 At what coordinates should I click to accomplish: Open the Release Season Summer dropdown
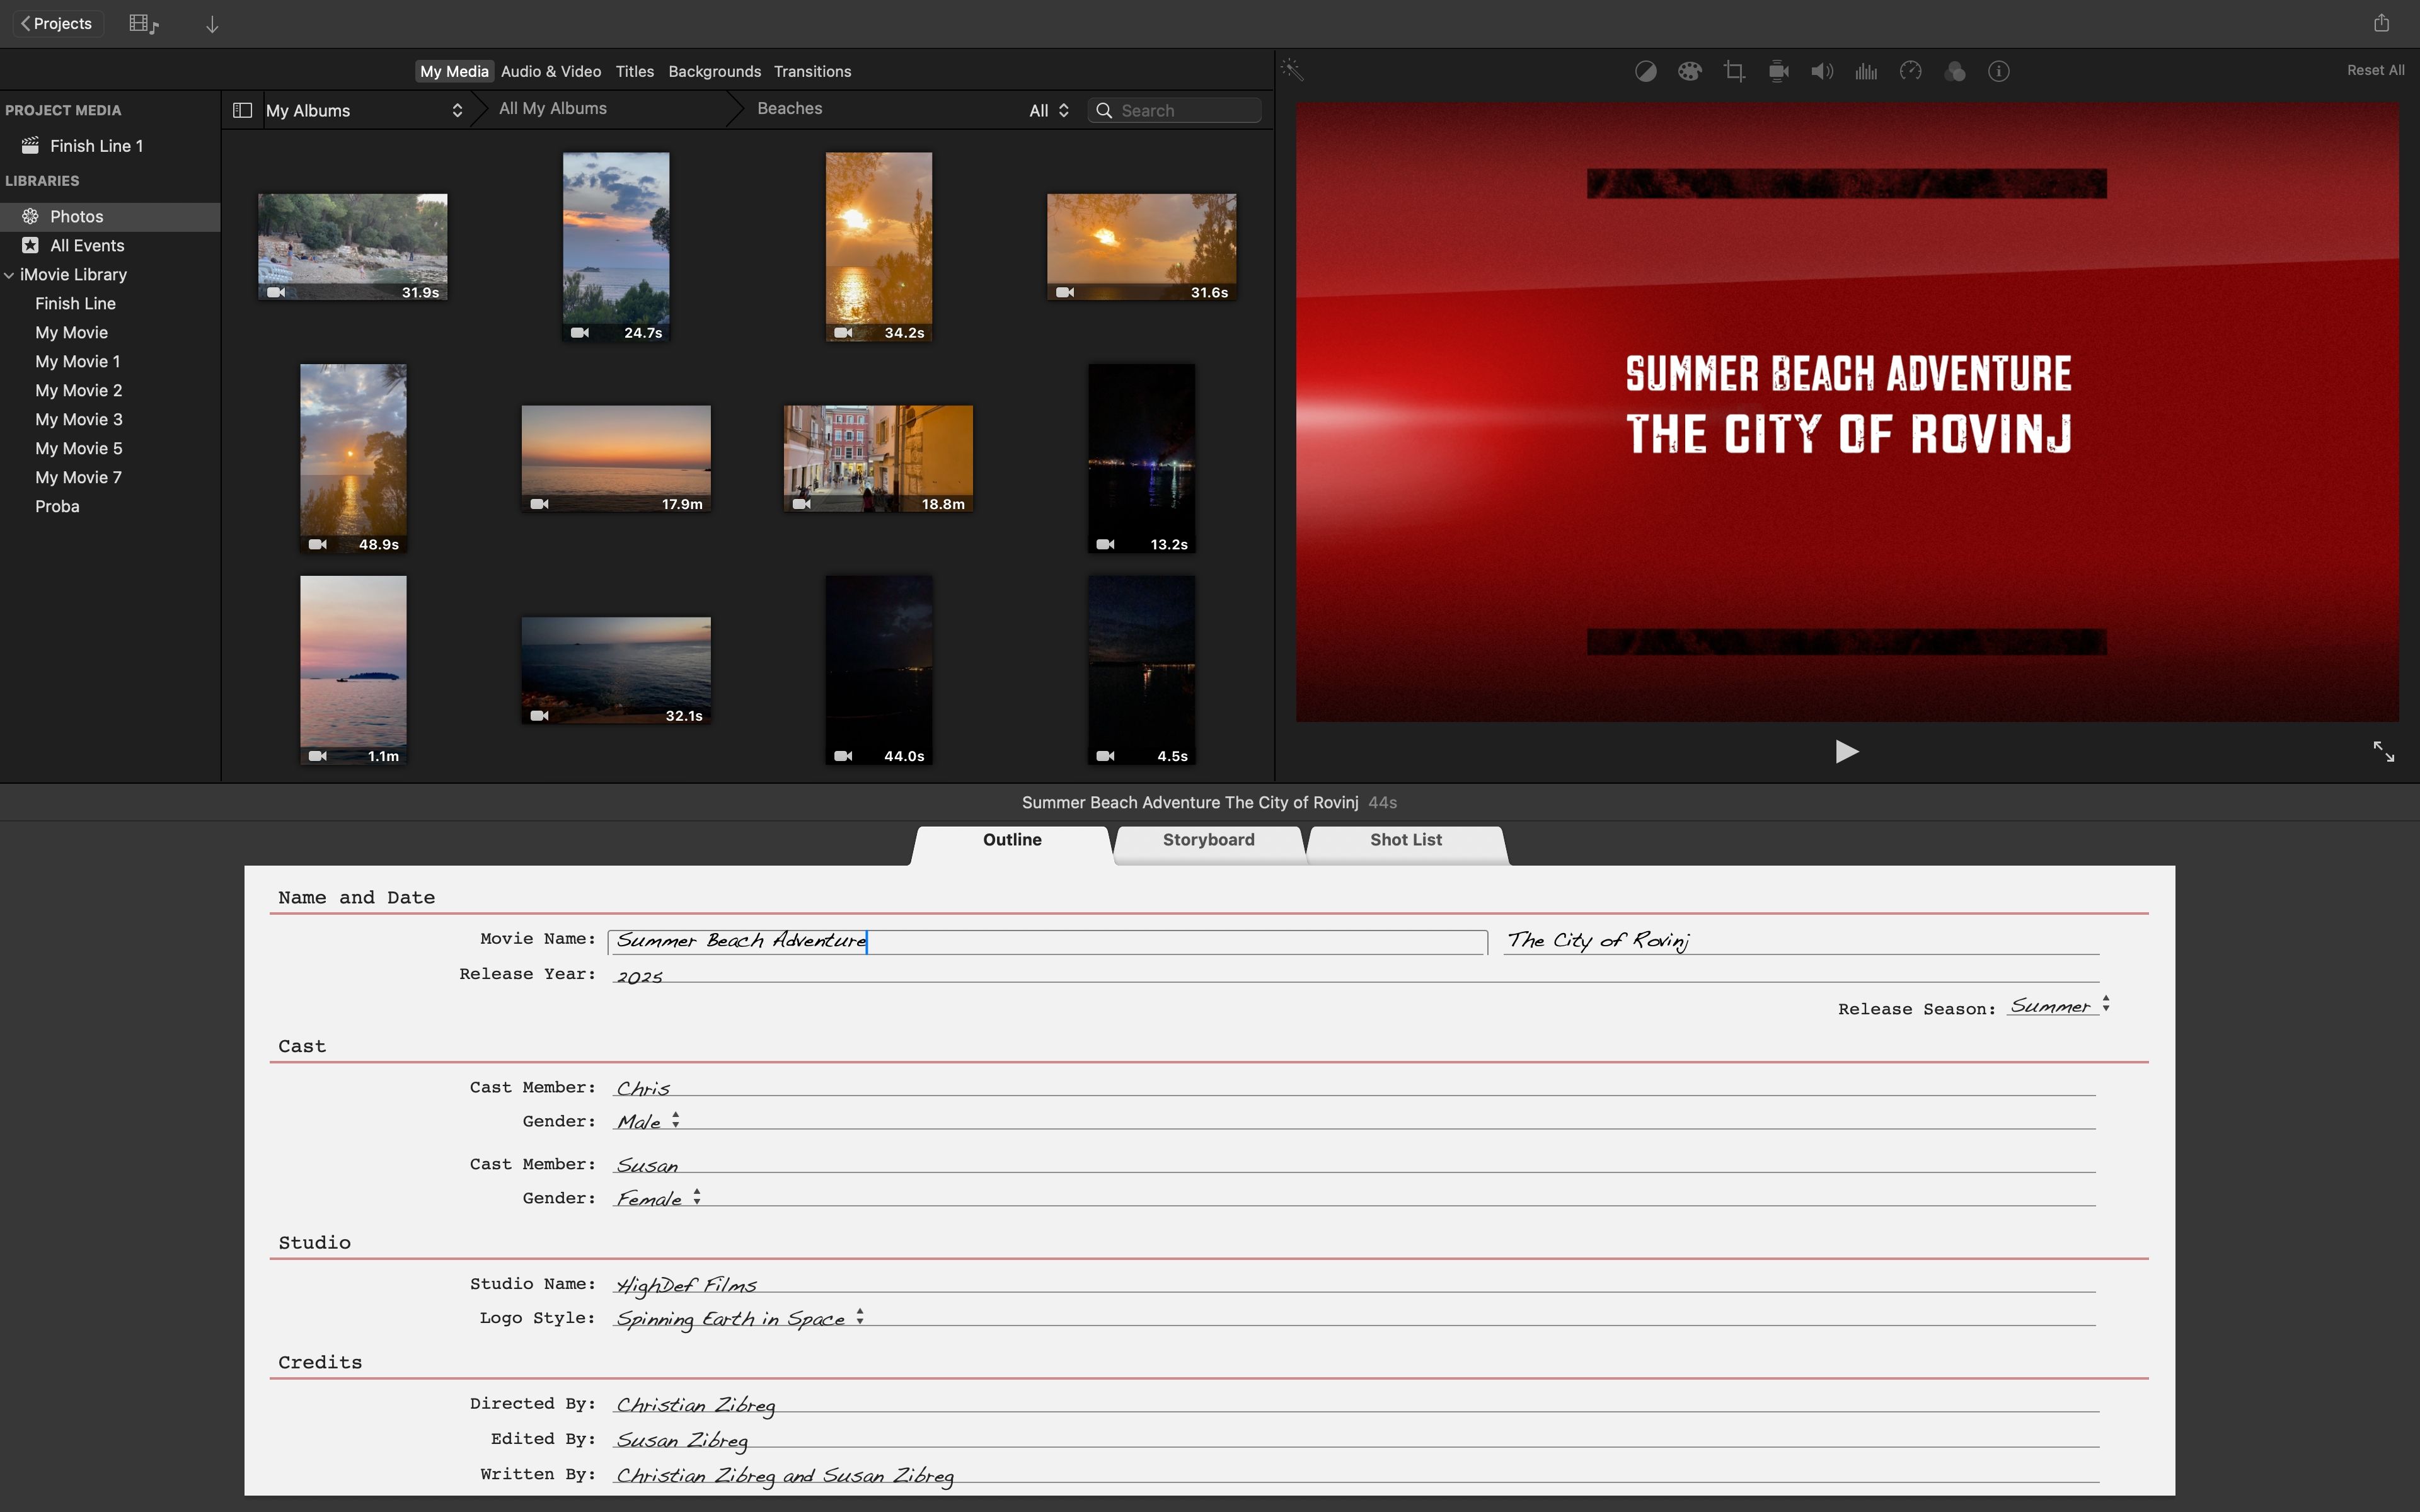[x=2059, y=1006]
